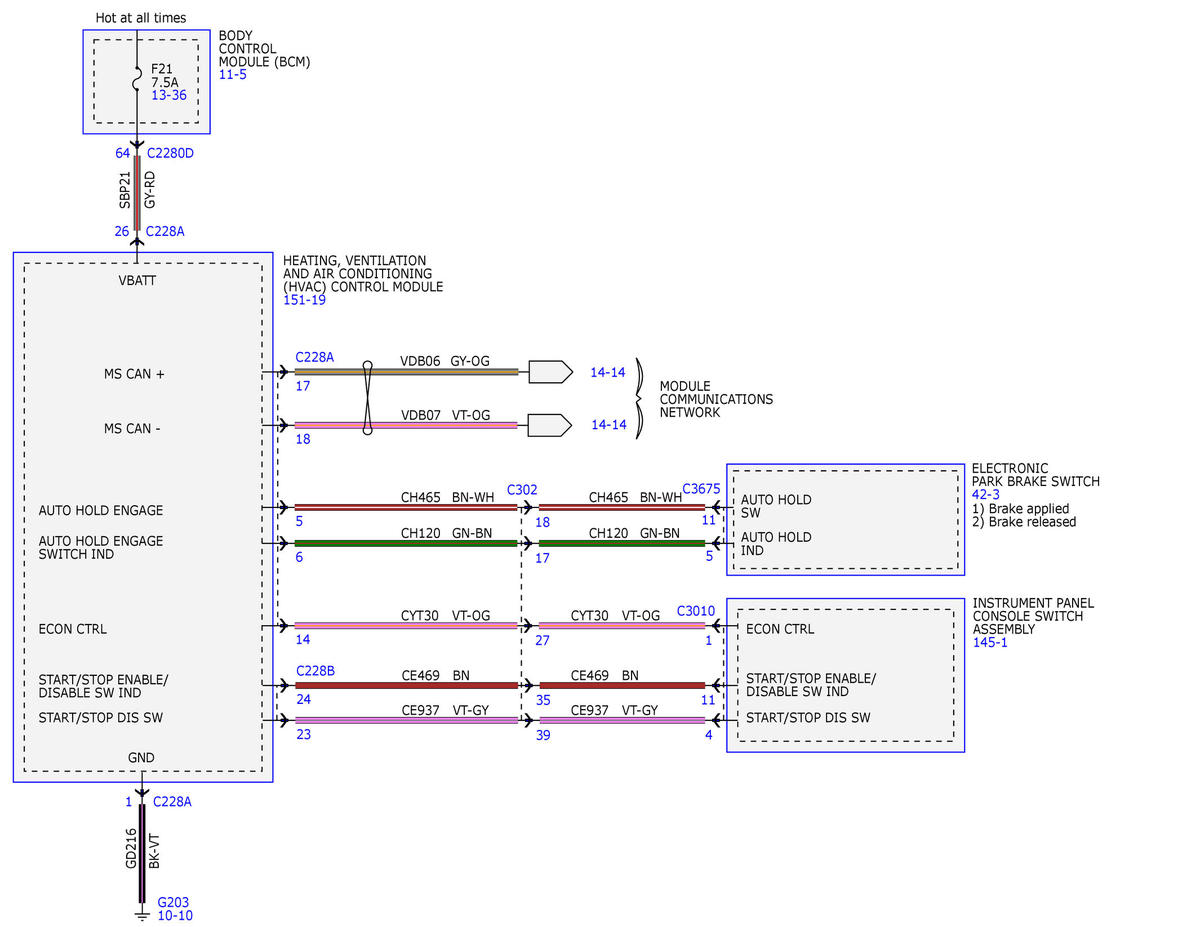Open the 42-3 Electronic Park Brake Switch link

click(x=986, y=495)
